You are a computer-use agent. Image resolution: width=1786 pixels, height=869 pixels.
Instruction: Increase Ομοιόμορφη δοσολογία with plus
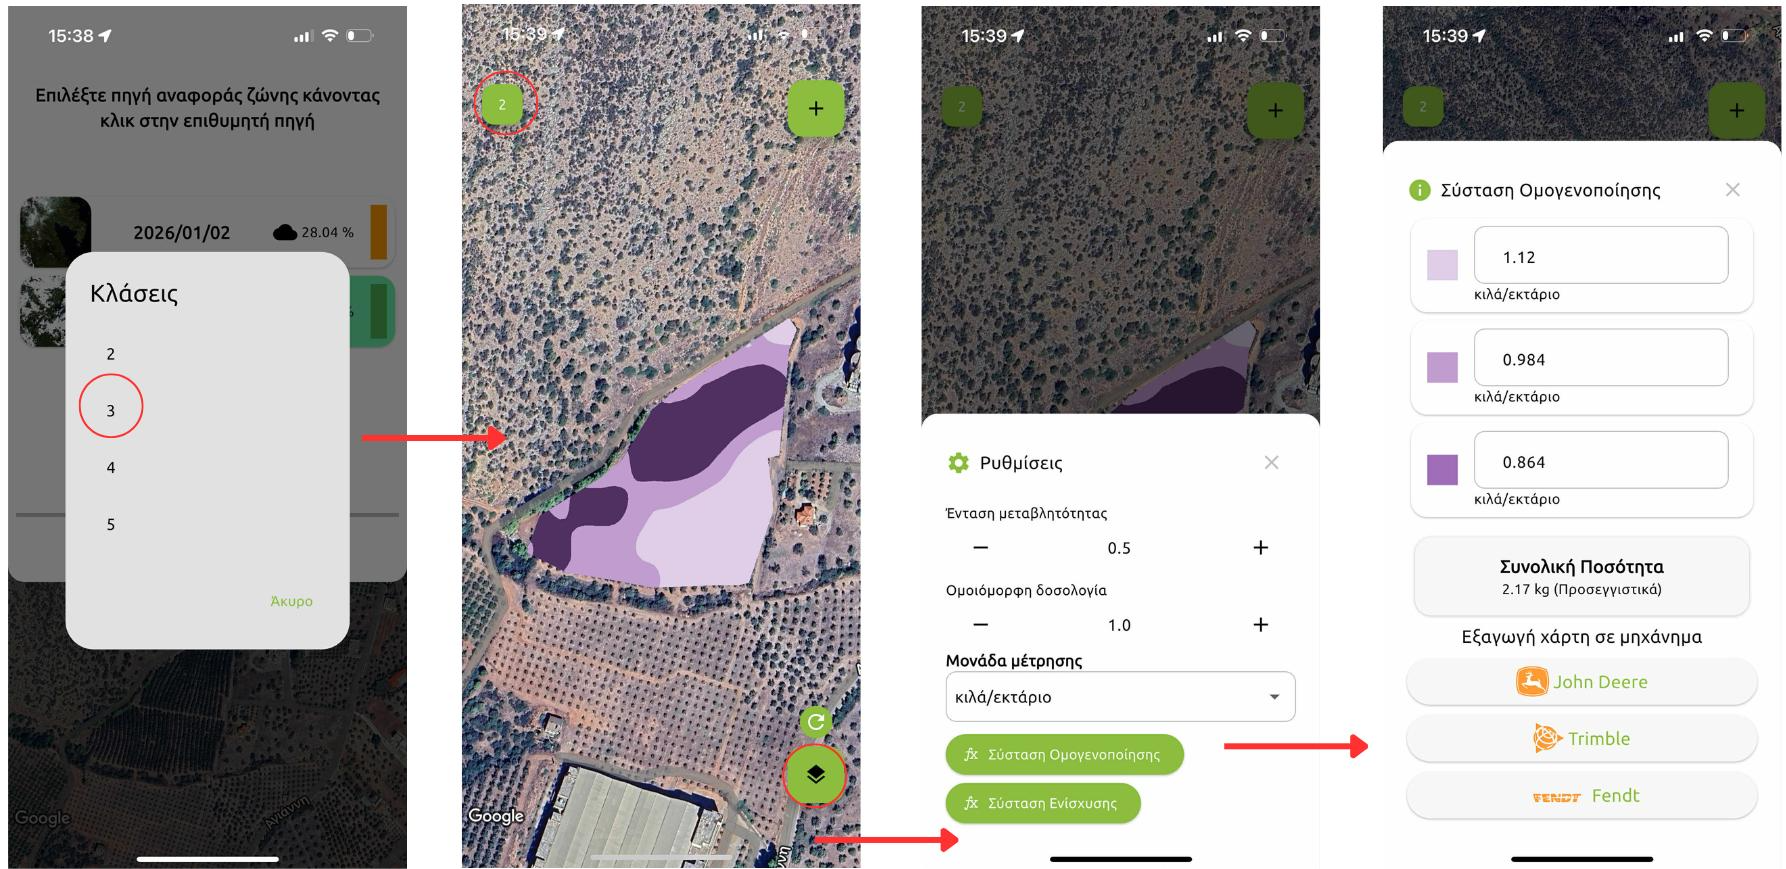point(1261,624)
